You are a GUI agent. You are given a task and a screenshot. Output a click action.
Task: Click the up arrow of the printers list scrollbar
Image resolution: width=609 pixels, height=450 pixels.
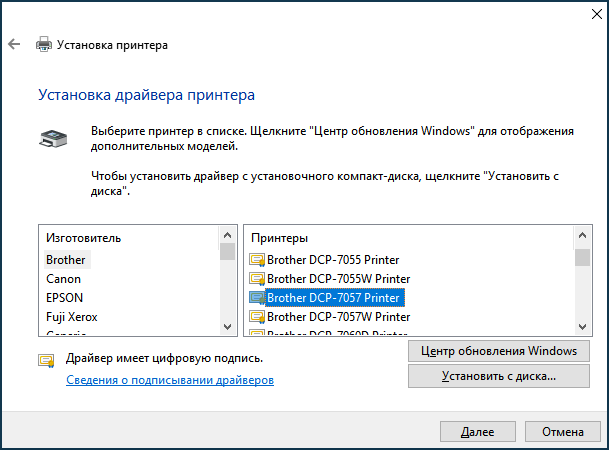point(582,235)
